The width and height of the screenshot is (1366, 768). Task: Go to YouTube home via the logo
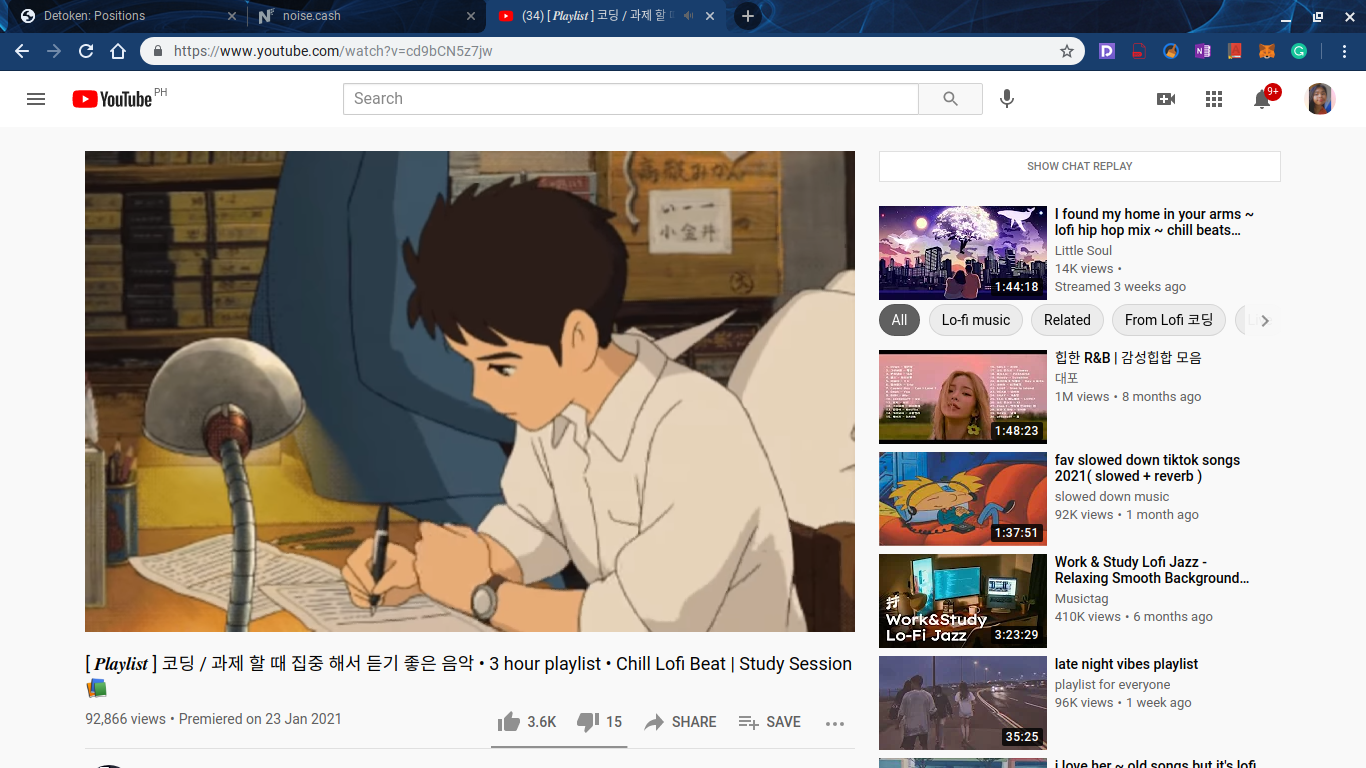click(112, 99)
